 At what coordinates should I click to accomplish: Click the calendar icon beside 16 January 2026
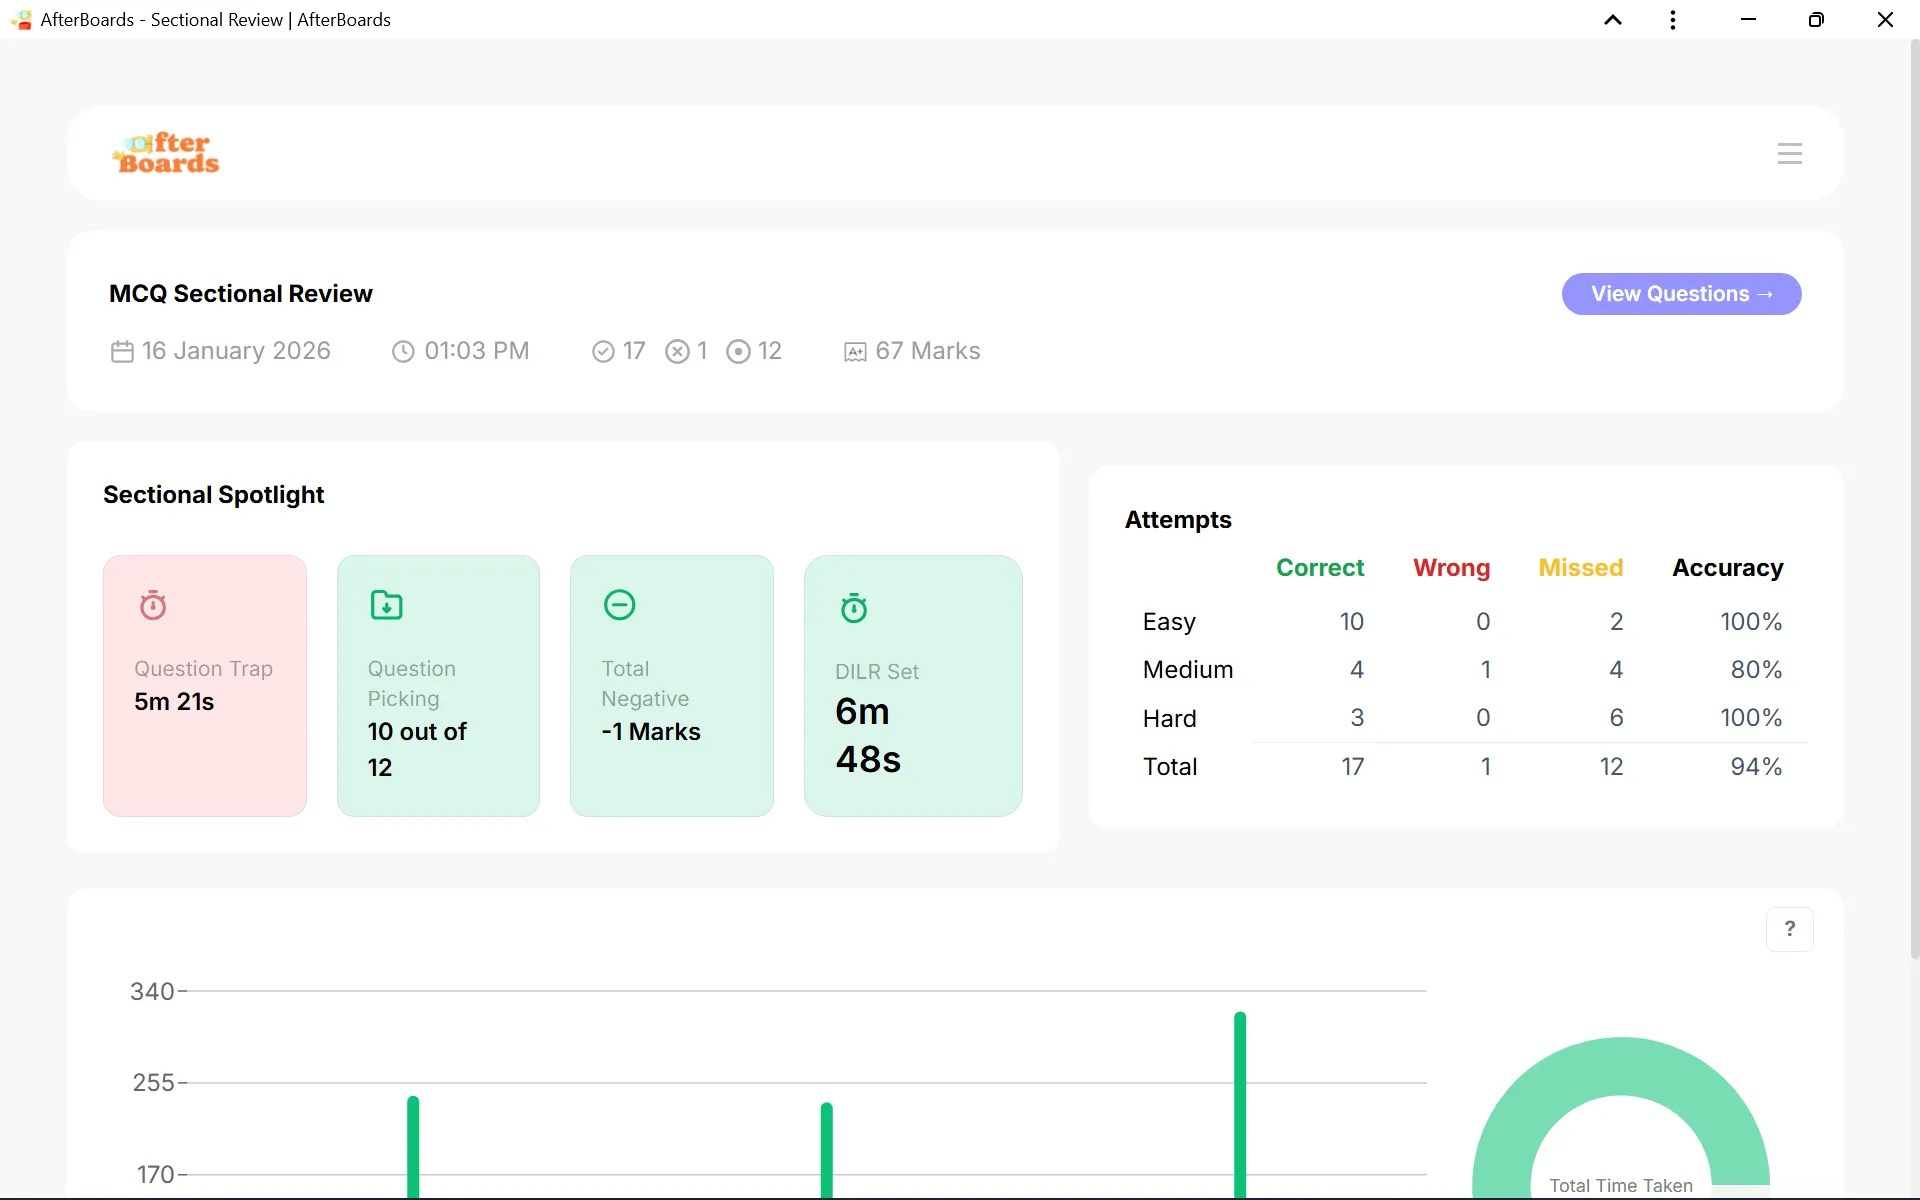coord(122,352)
